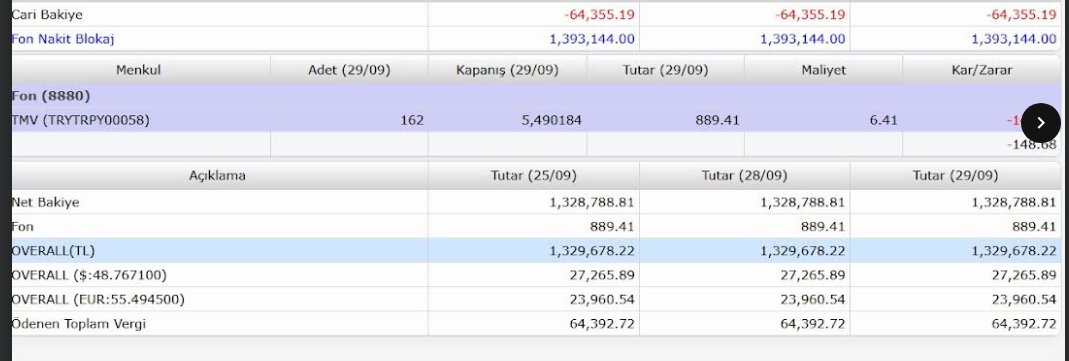
Task: Click 27,265.89 in the last Tutar (29/09) column
Action: (x=1025, y=275)
